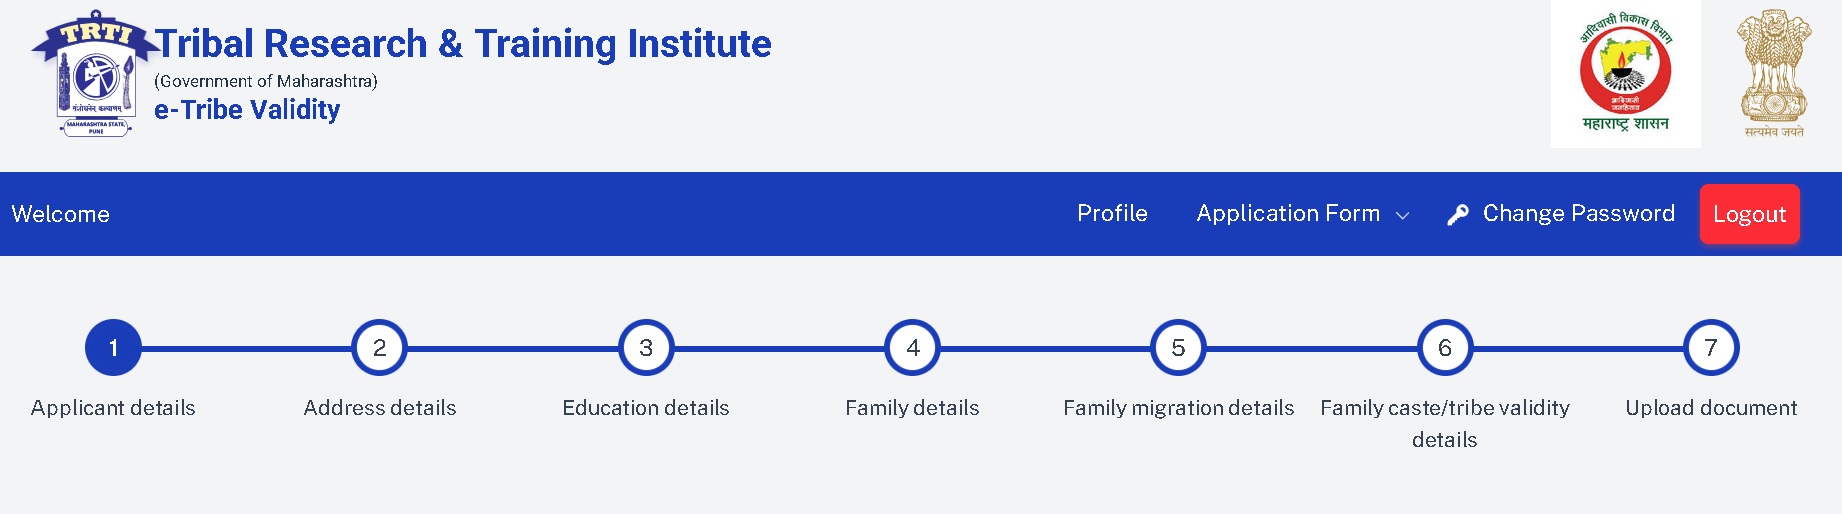Select step 1 circle for Applicant details
Image resolution: width=1842 pixels, height=514 pixels.
click(113, 348)
